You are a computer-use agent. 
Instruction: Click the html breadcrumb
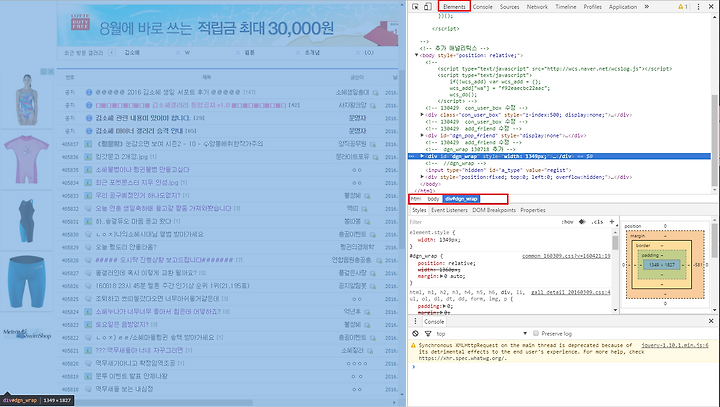click(x=416, y=199)
